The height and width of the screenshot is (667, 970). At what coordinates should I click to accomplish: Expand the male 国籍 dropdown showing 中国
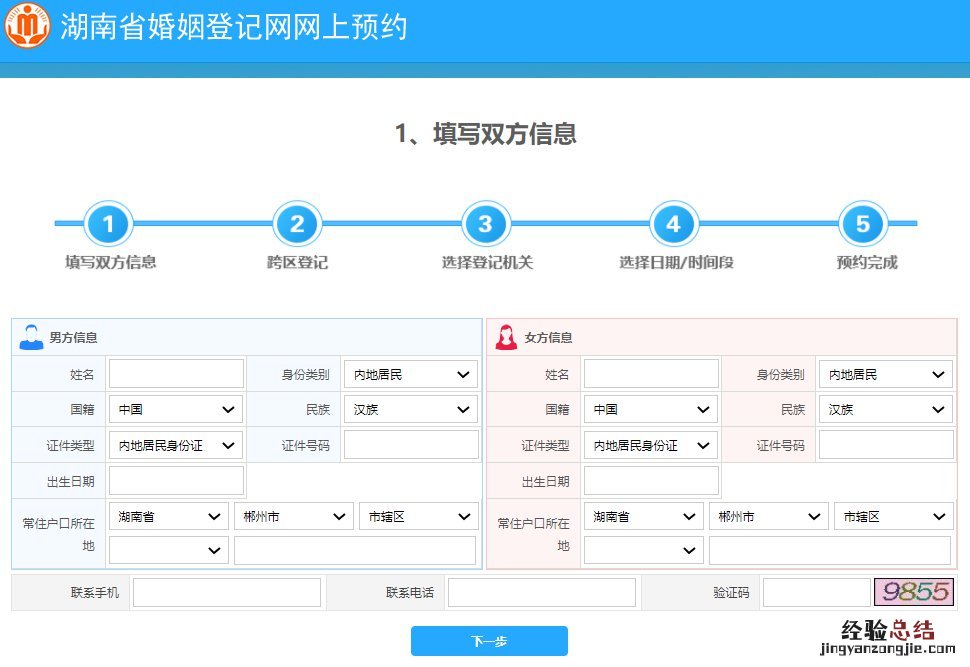(176, 409)
